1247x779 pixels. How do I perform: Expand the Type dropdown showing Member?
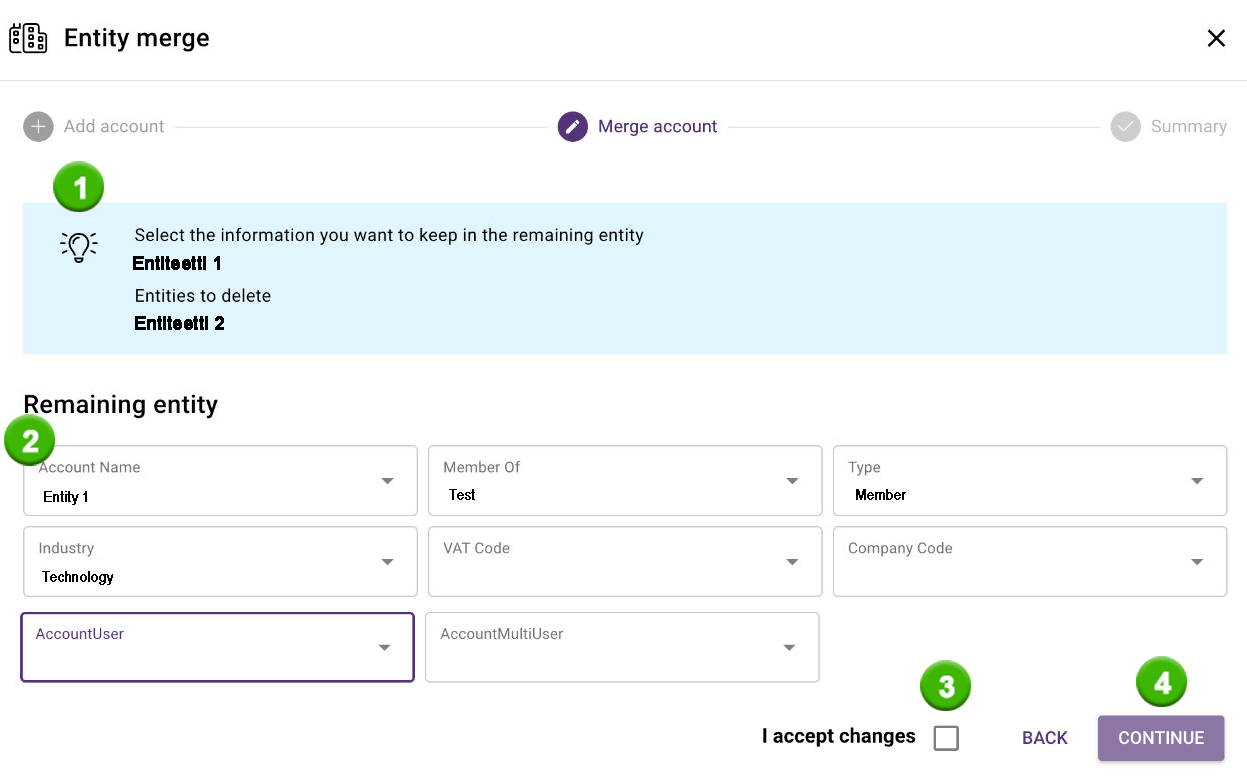[1196, 481]
